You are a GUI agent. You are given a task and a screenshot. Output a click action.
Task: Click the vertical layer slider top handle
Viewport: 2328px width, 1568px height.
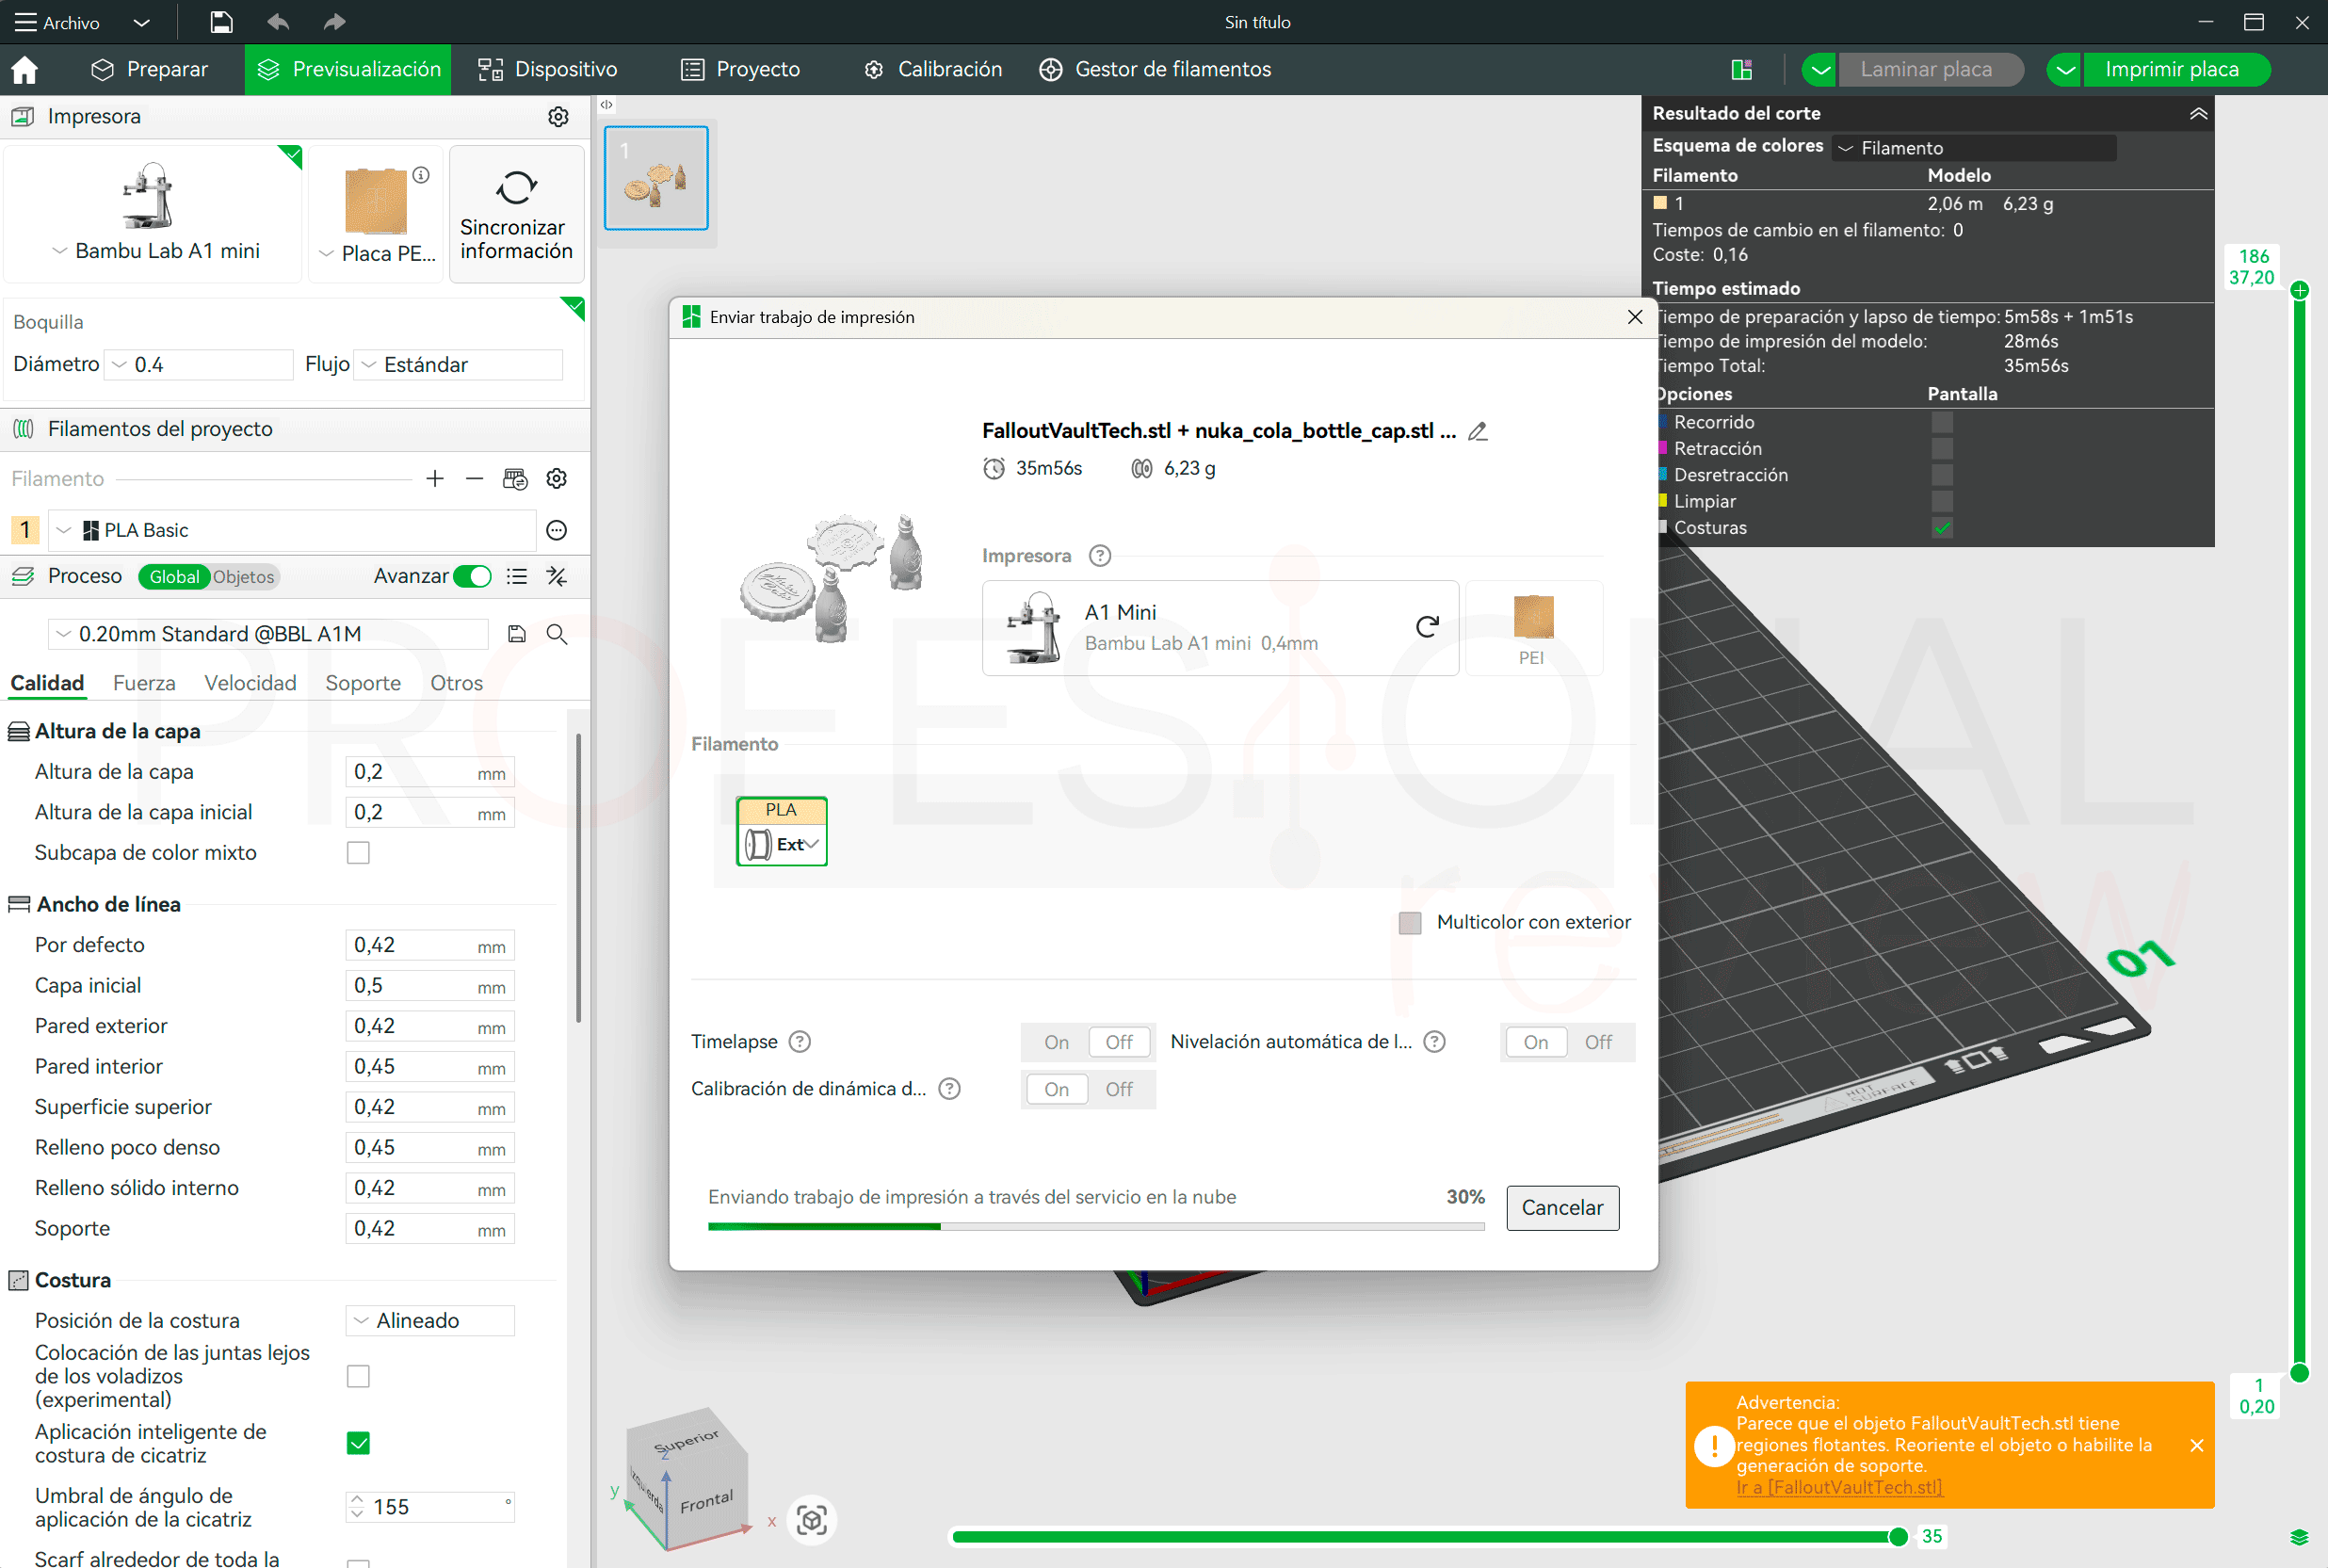click(x=2299, y=291)
